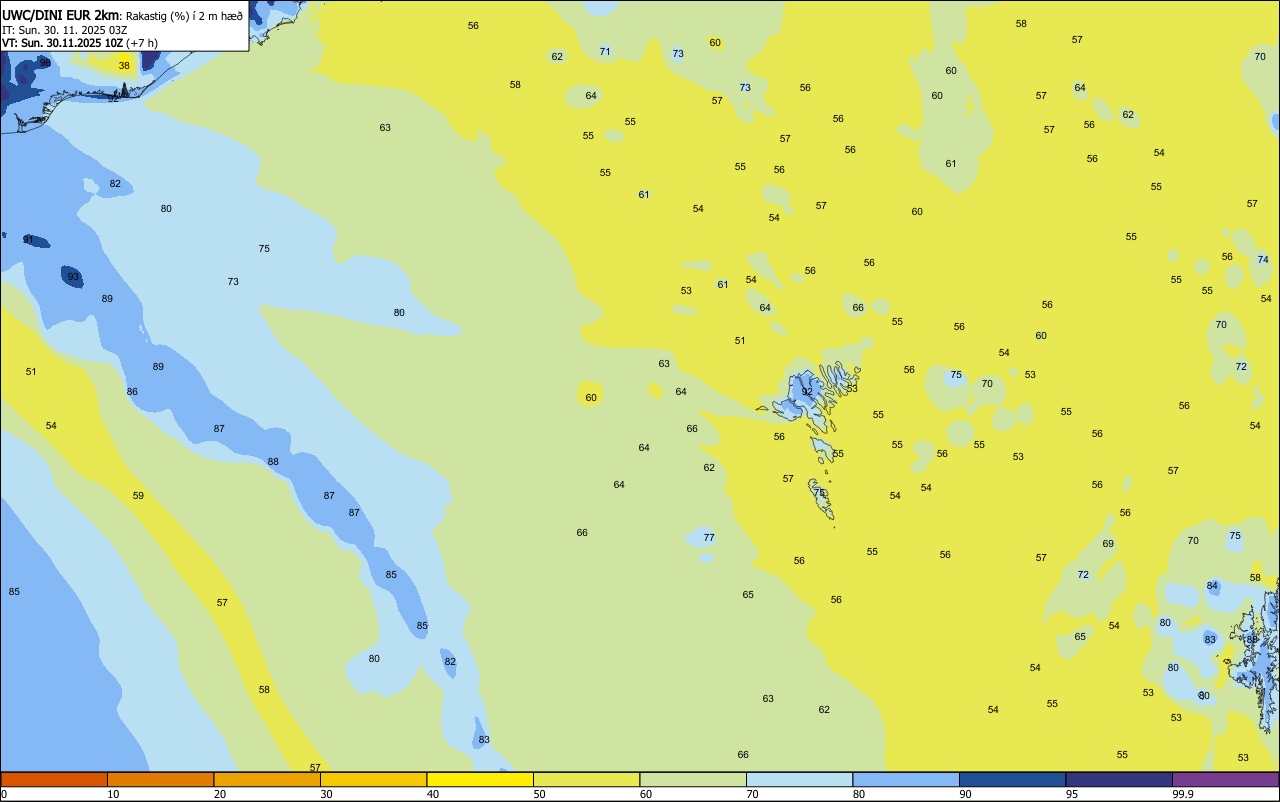Click the legend tick label '95'
This screenshot has height=802, width=1280.
point(1072,794)
